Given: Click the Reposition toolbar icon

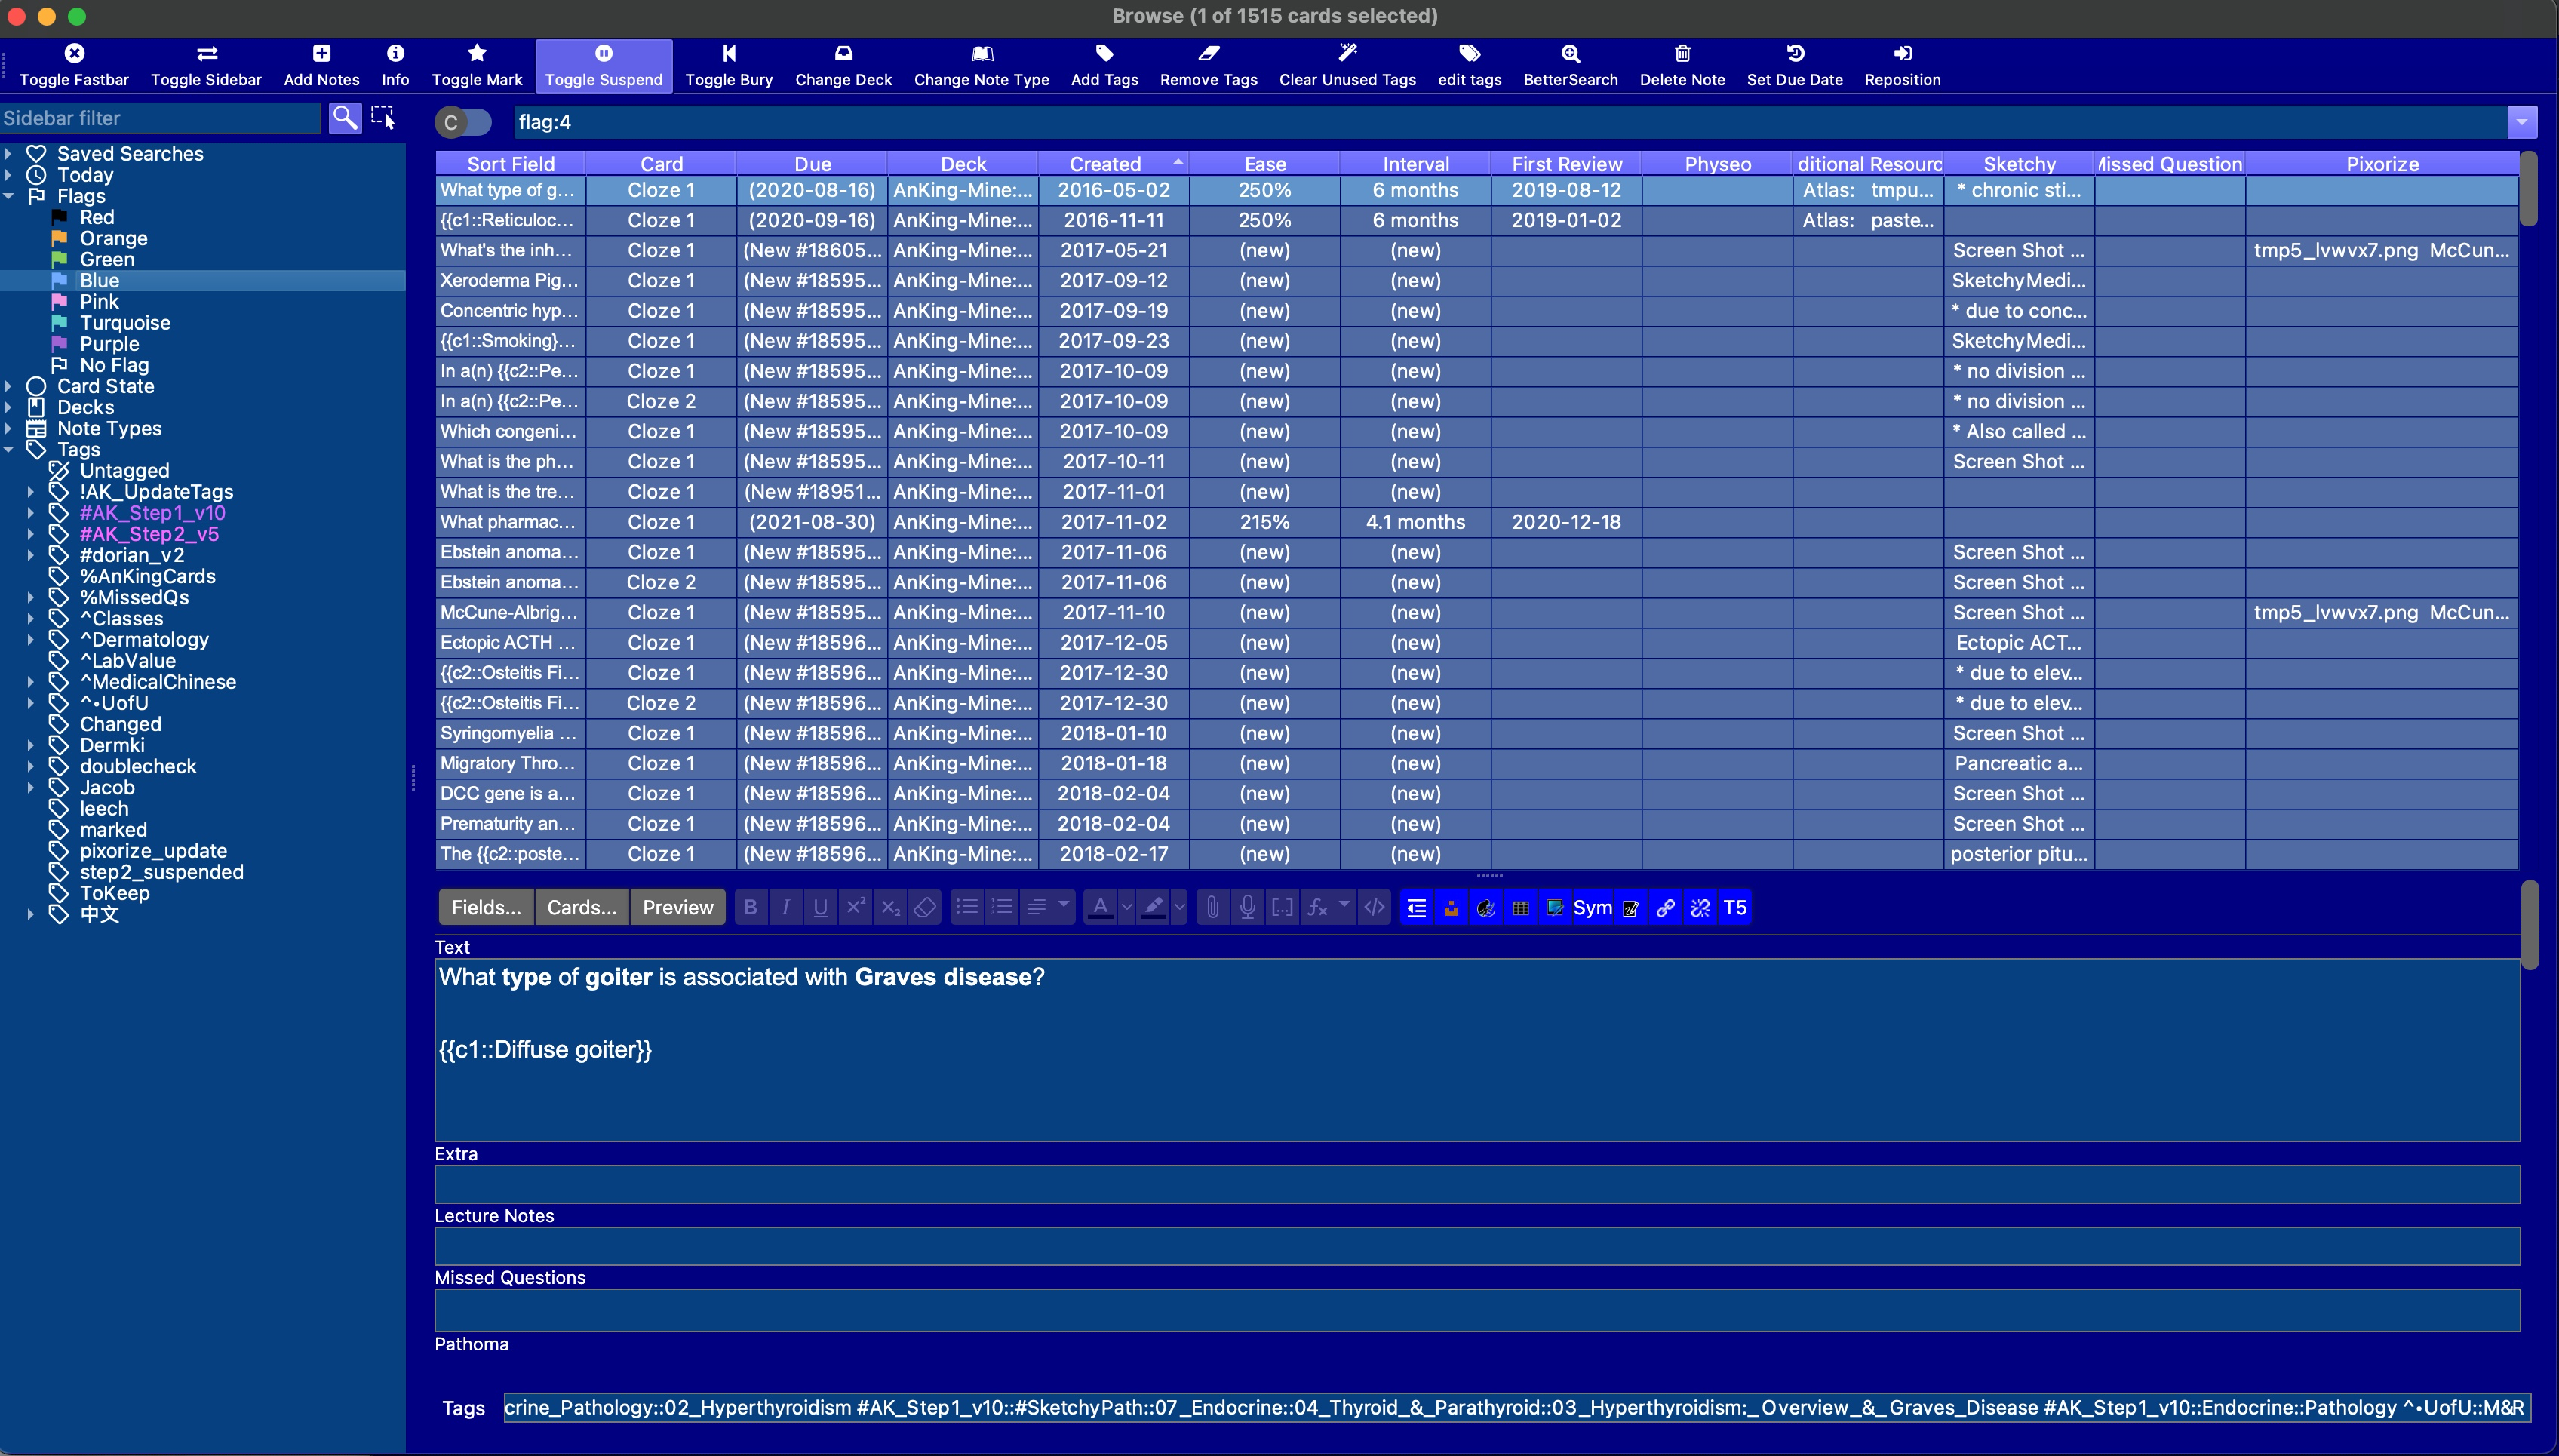Looking at the screenshot, I should point(1902,54).
